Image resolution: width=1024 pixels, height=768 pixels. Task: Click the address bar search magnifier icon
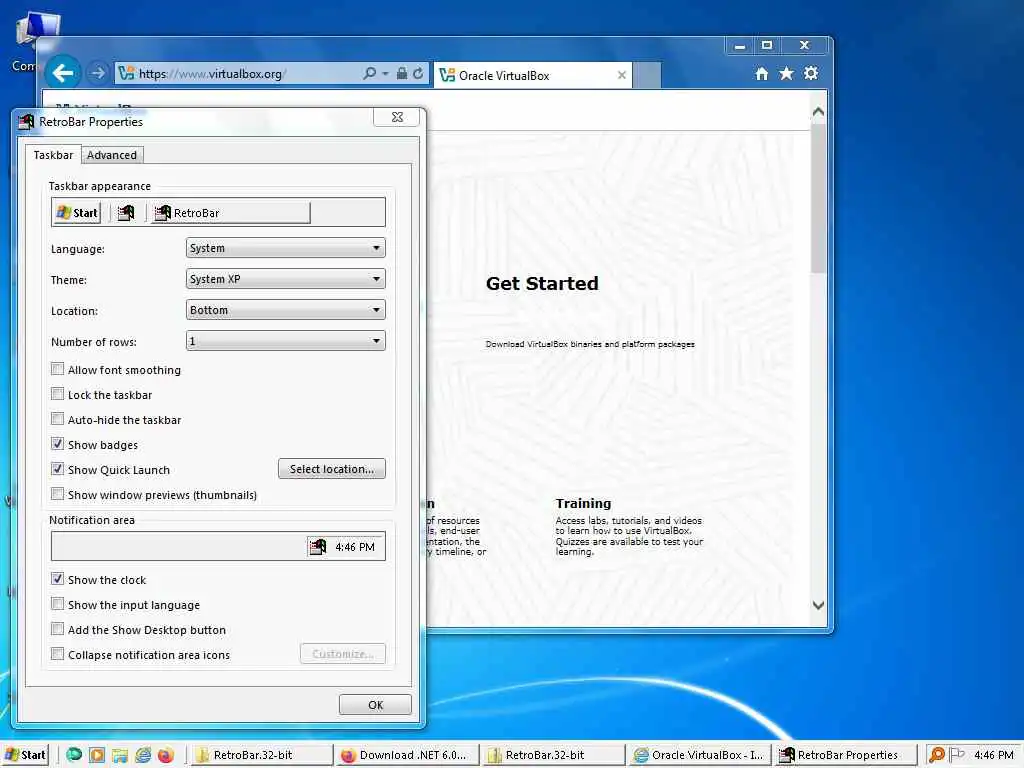tap(370, 73)
